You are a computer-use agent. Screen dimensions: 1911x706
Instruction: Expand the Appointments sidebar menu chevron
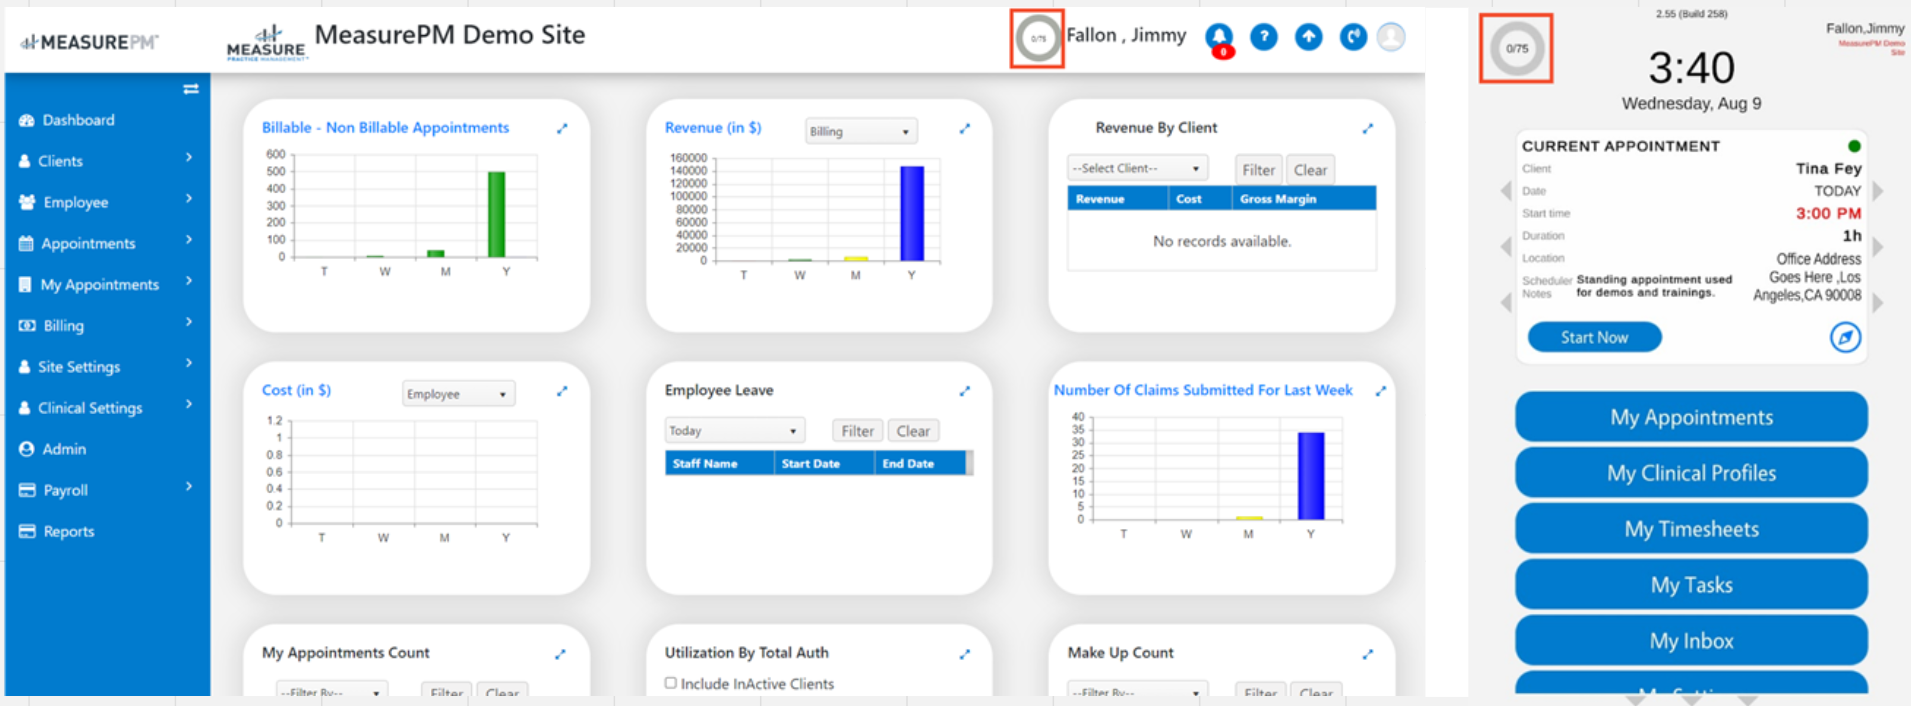(x=189, y=240)
